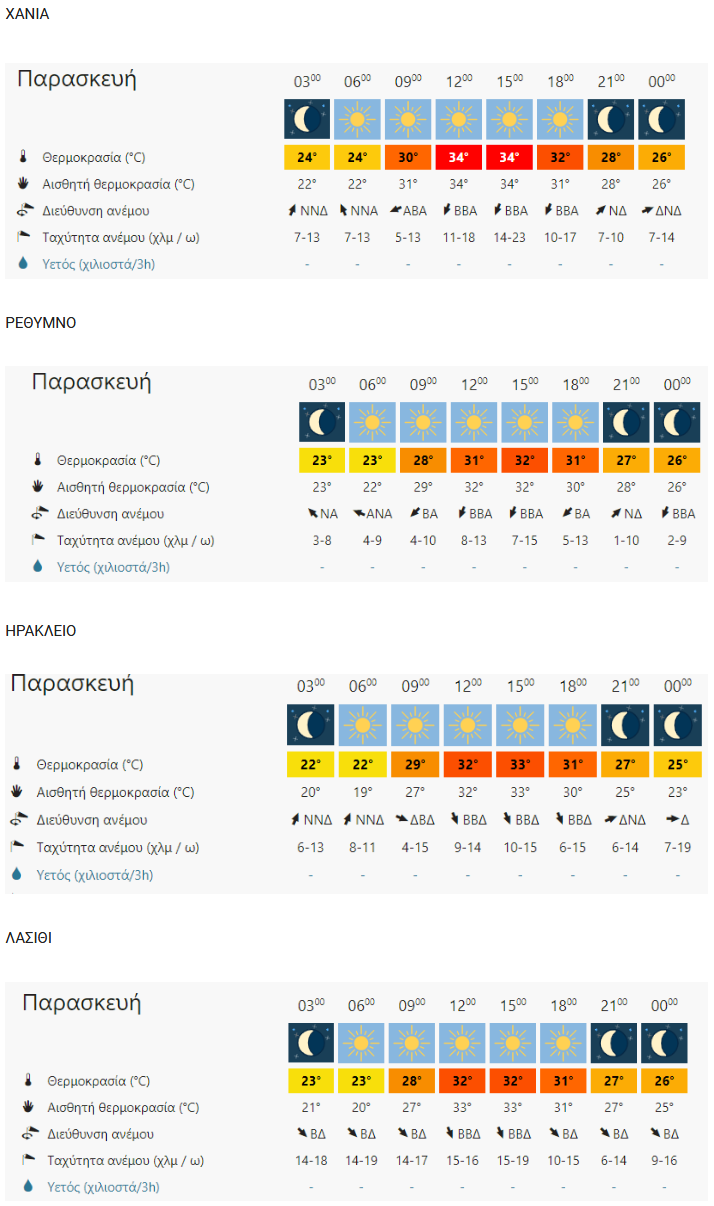Click the 03:00 moon icon for ΧΑΝΙΑ
Screen dimensions: 714x1206
point(306,120)
